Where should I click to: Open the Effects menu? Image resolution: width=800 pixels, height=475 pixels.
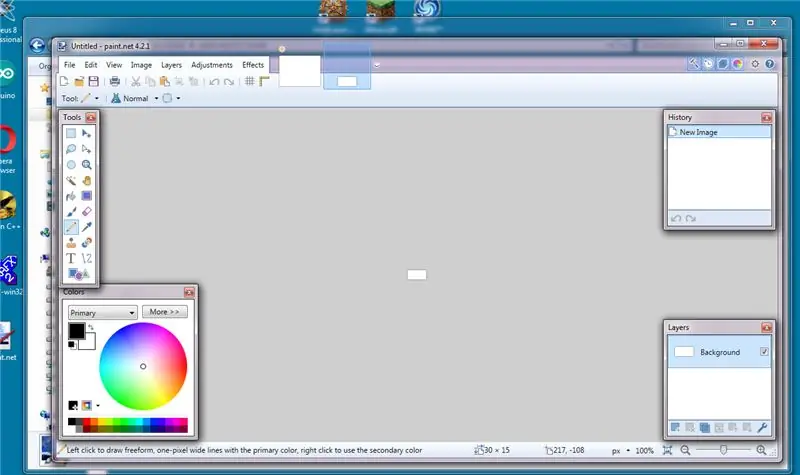pyautogui.click(x=253, y=65)
